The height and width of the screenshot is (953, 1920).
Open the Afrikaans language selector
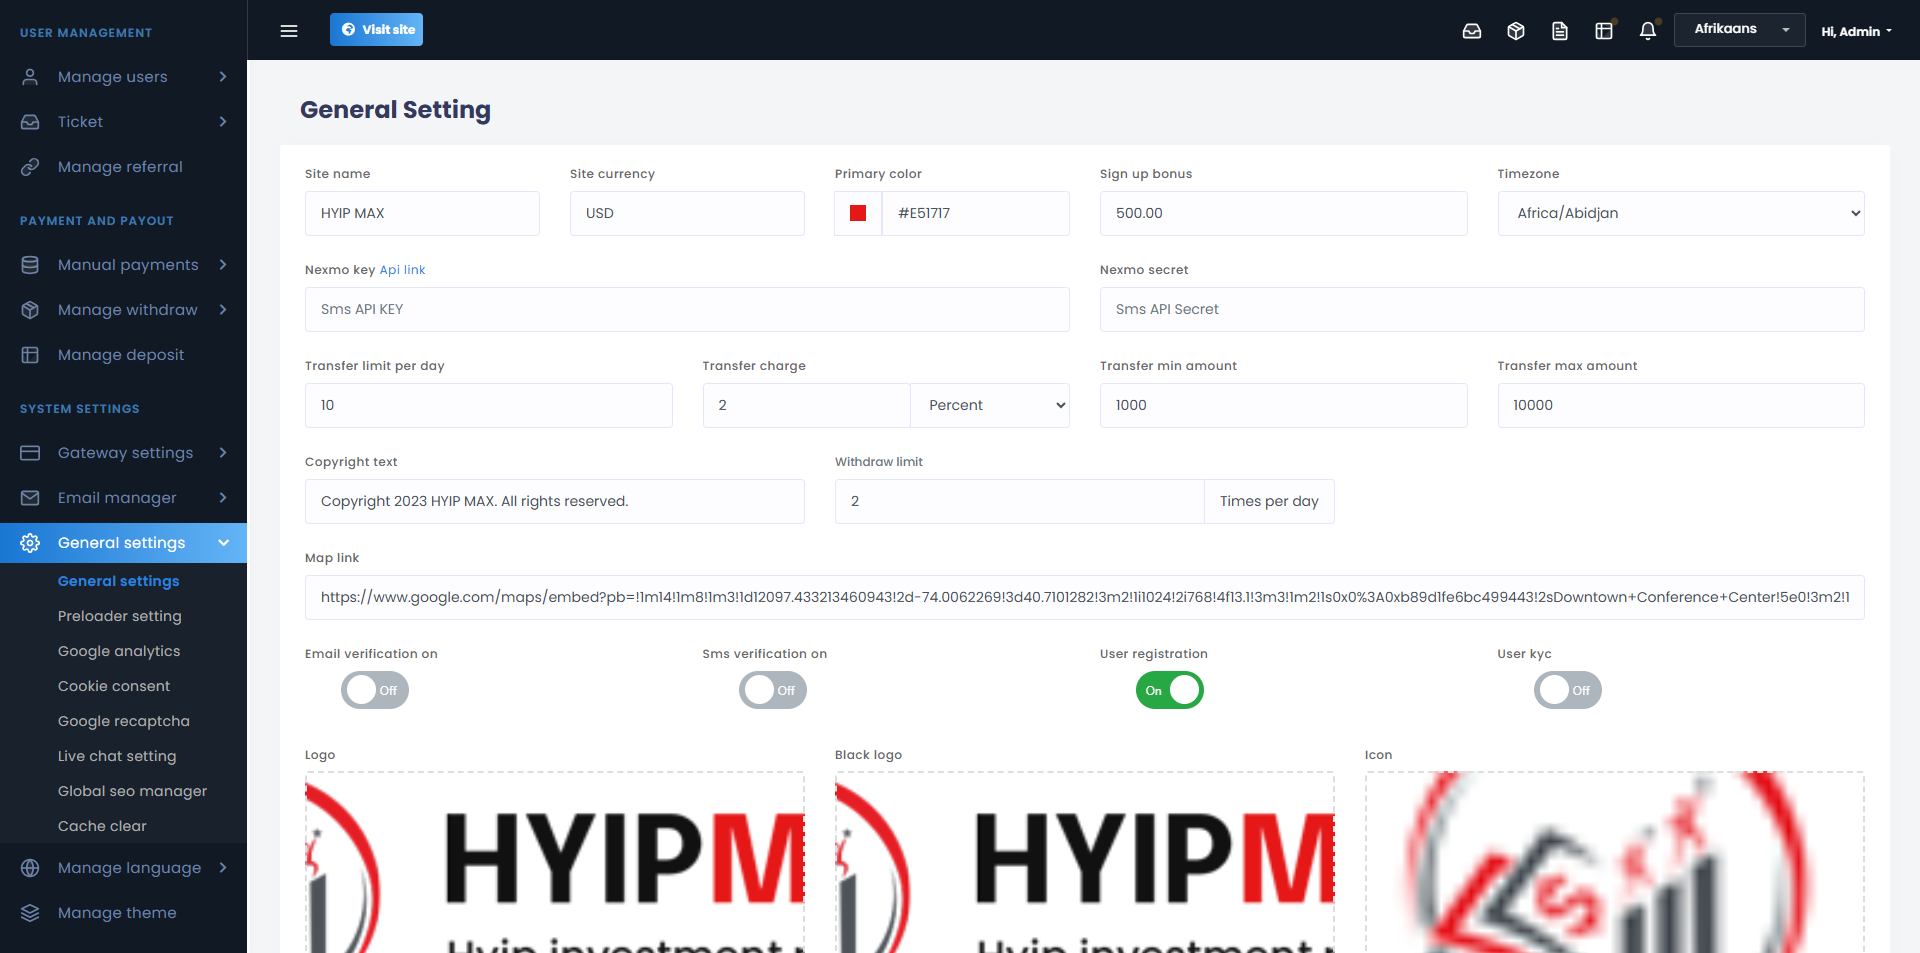pyautogui.click(x=1739, y=30)
